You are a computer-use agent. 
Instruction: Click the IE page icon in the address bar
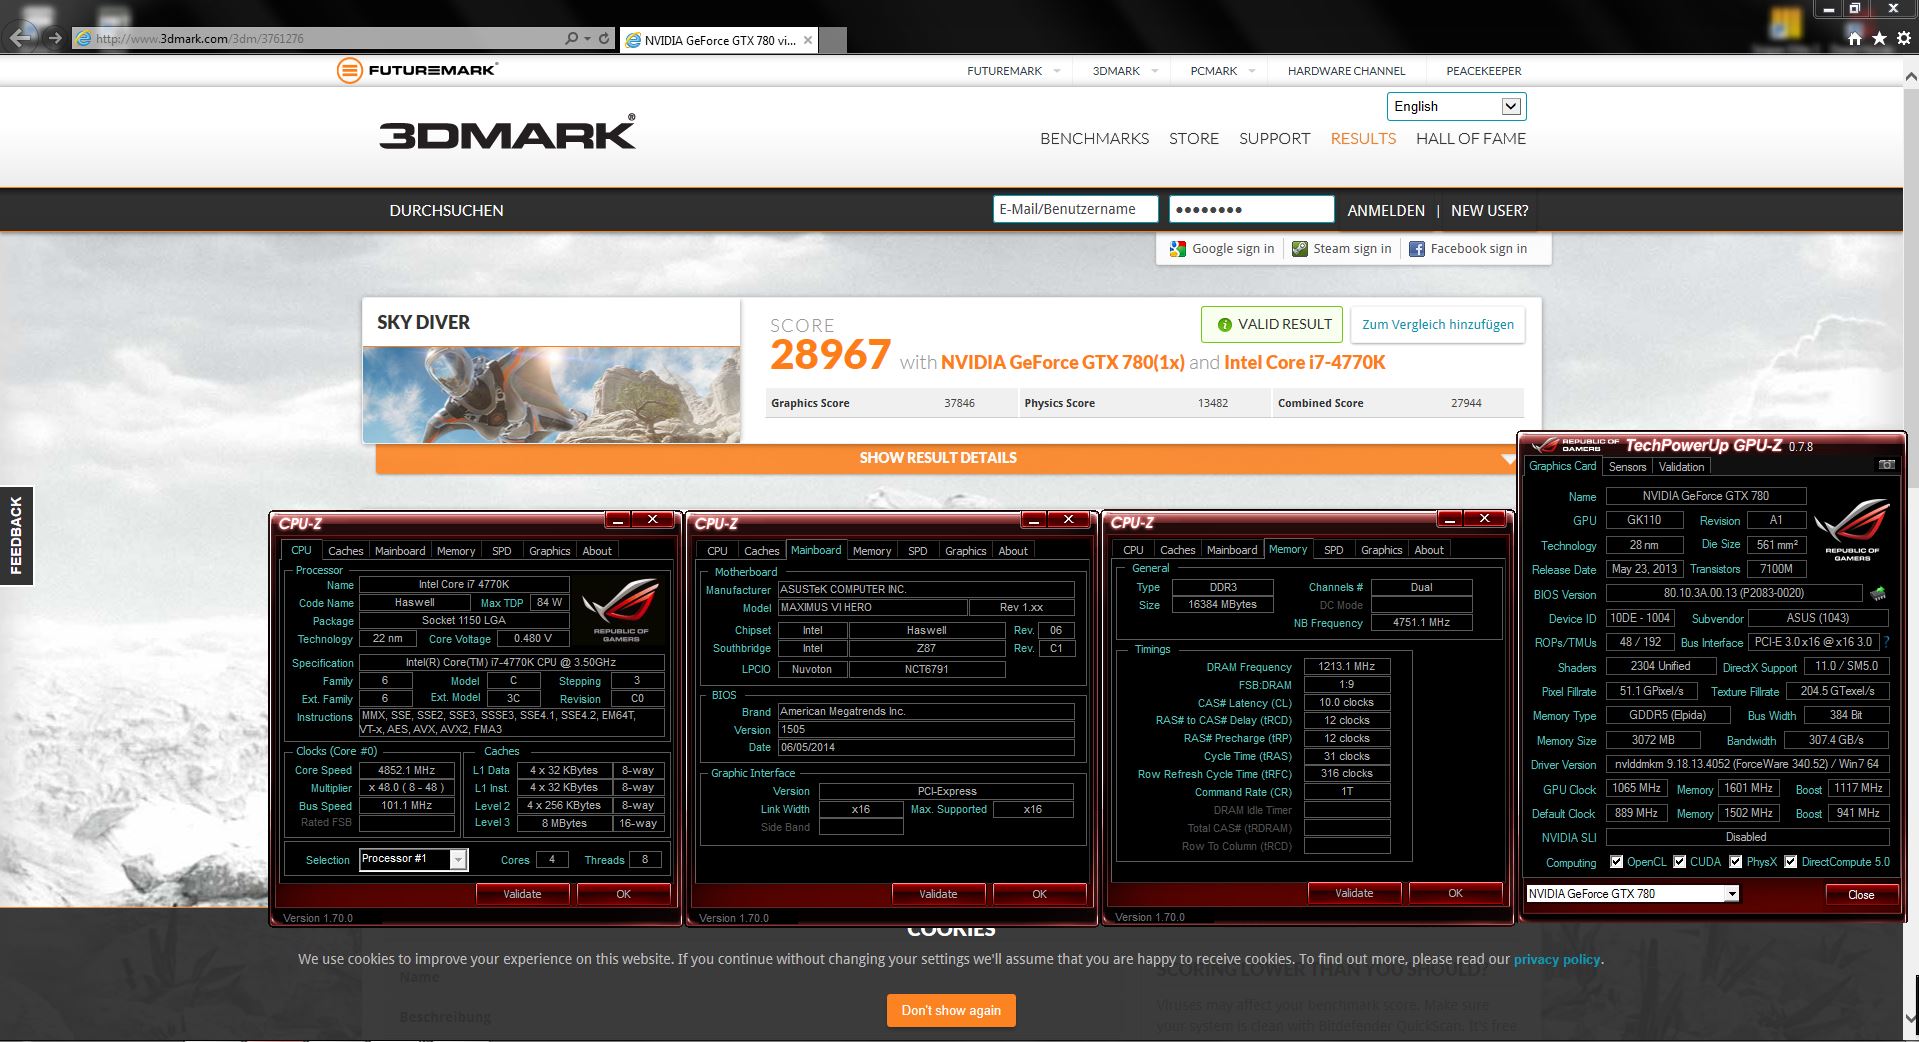tap(84, 38)
